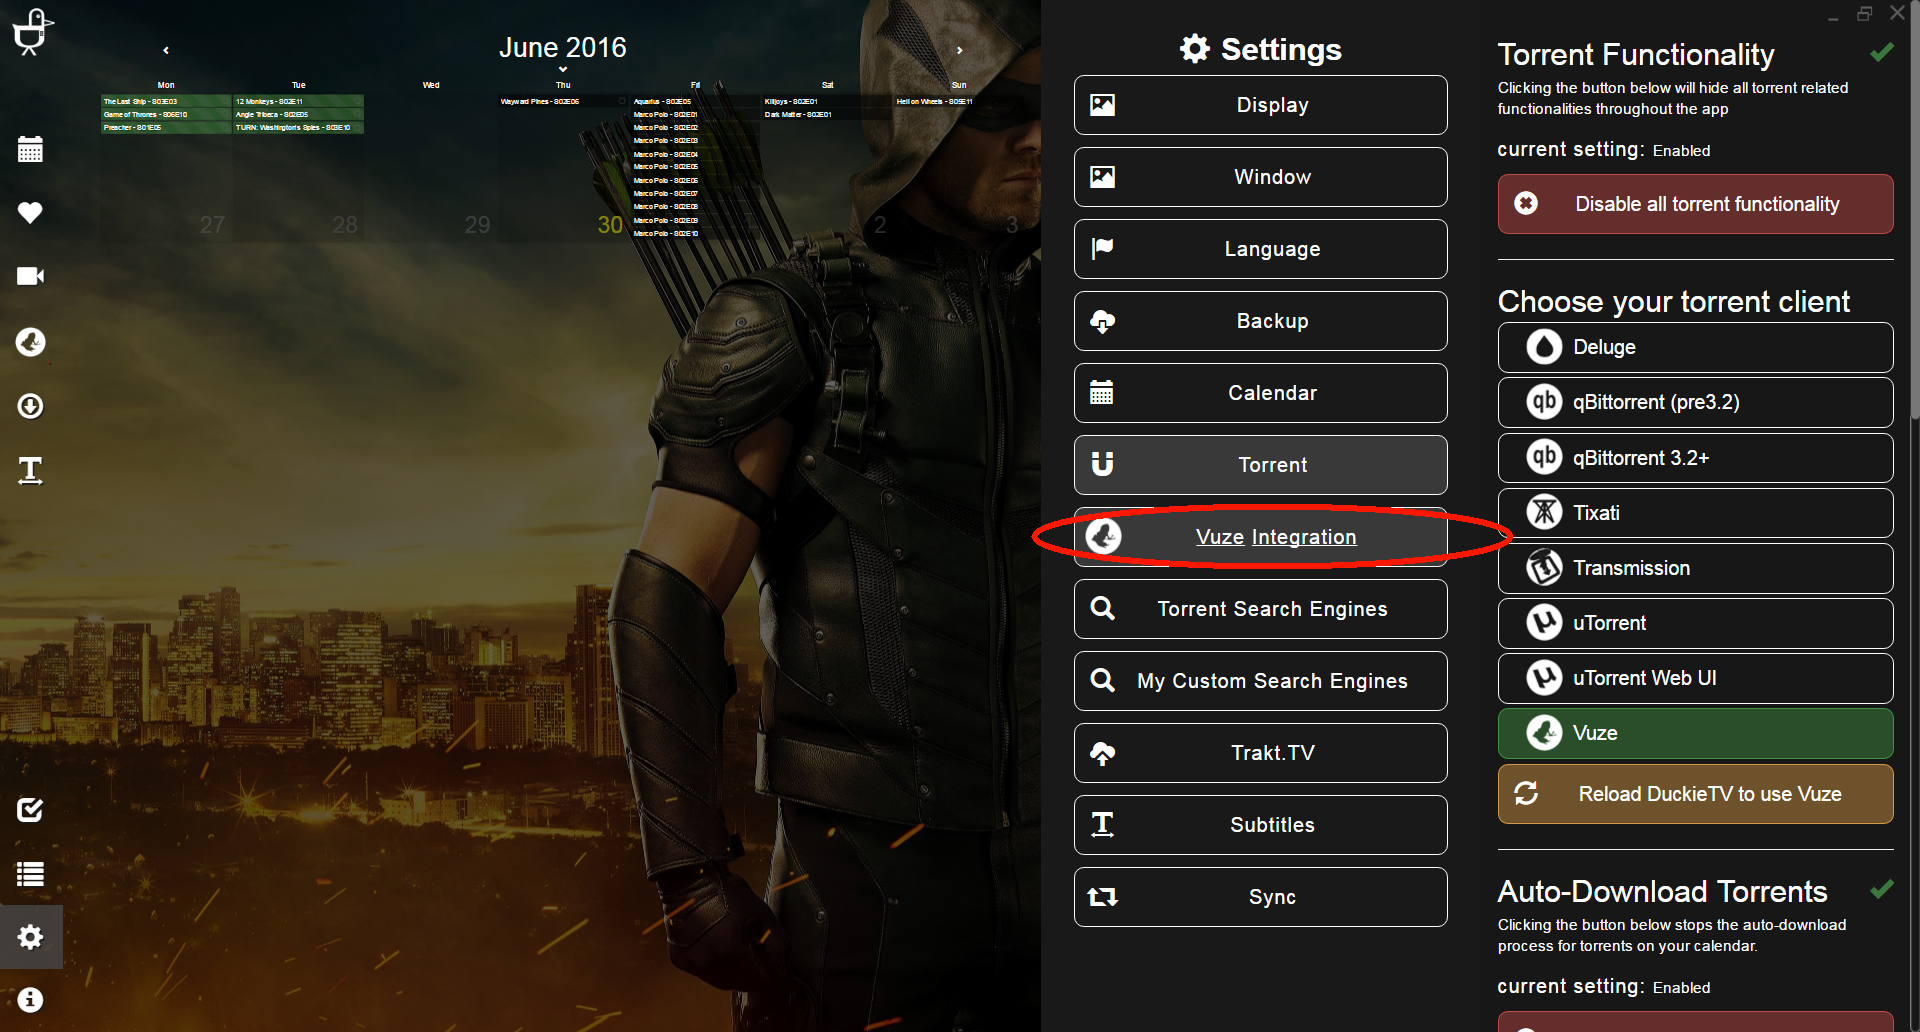The height and width of the screenshot is (1032, 1920).
Task: Open Subtitles settings
Action: click(x=1261, y=825)
